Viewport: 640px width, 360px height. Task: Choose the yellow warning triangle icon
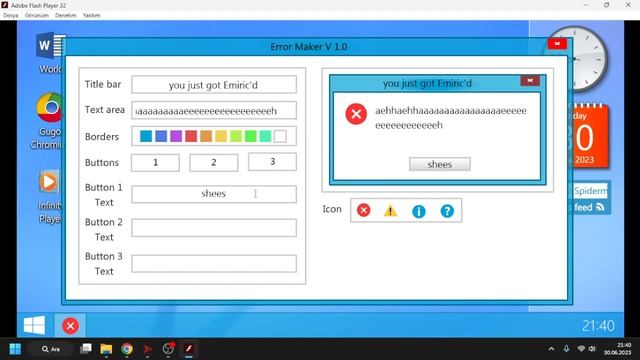(x=390, y=211)
